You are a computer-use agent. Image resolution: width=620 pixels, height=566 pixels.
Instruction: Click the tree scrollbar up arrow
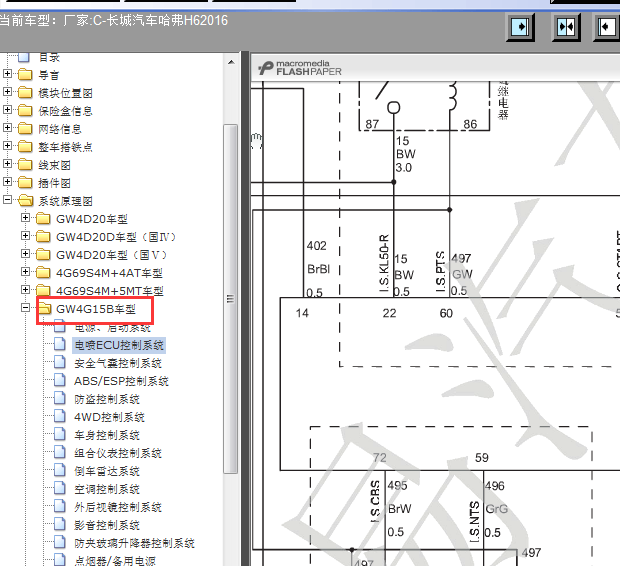[231, 62]
